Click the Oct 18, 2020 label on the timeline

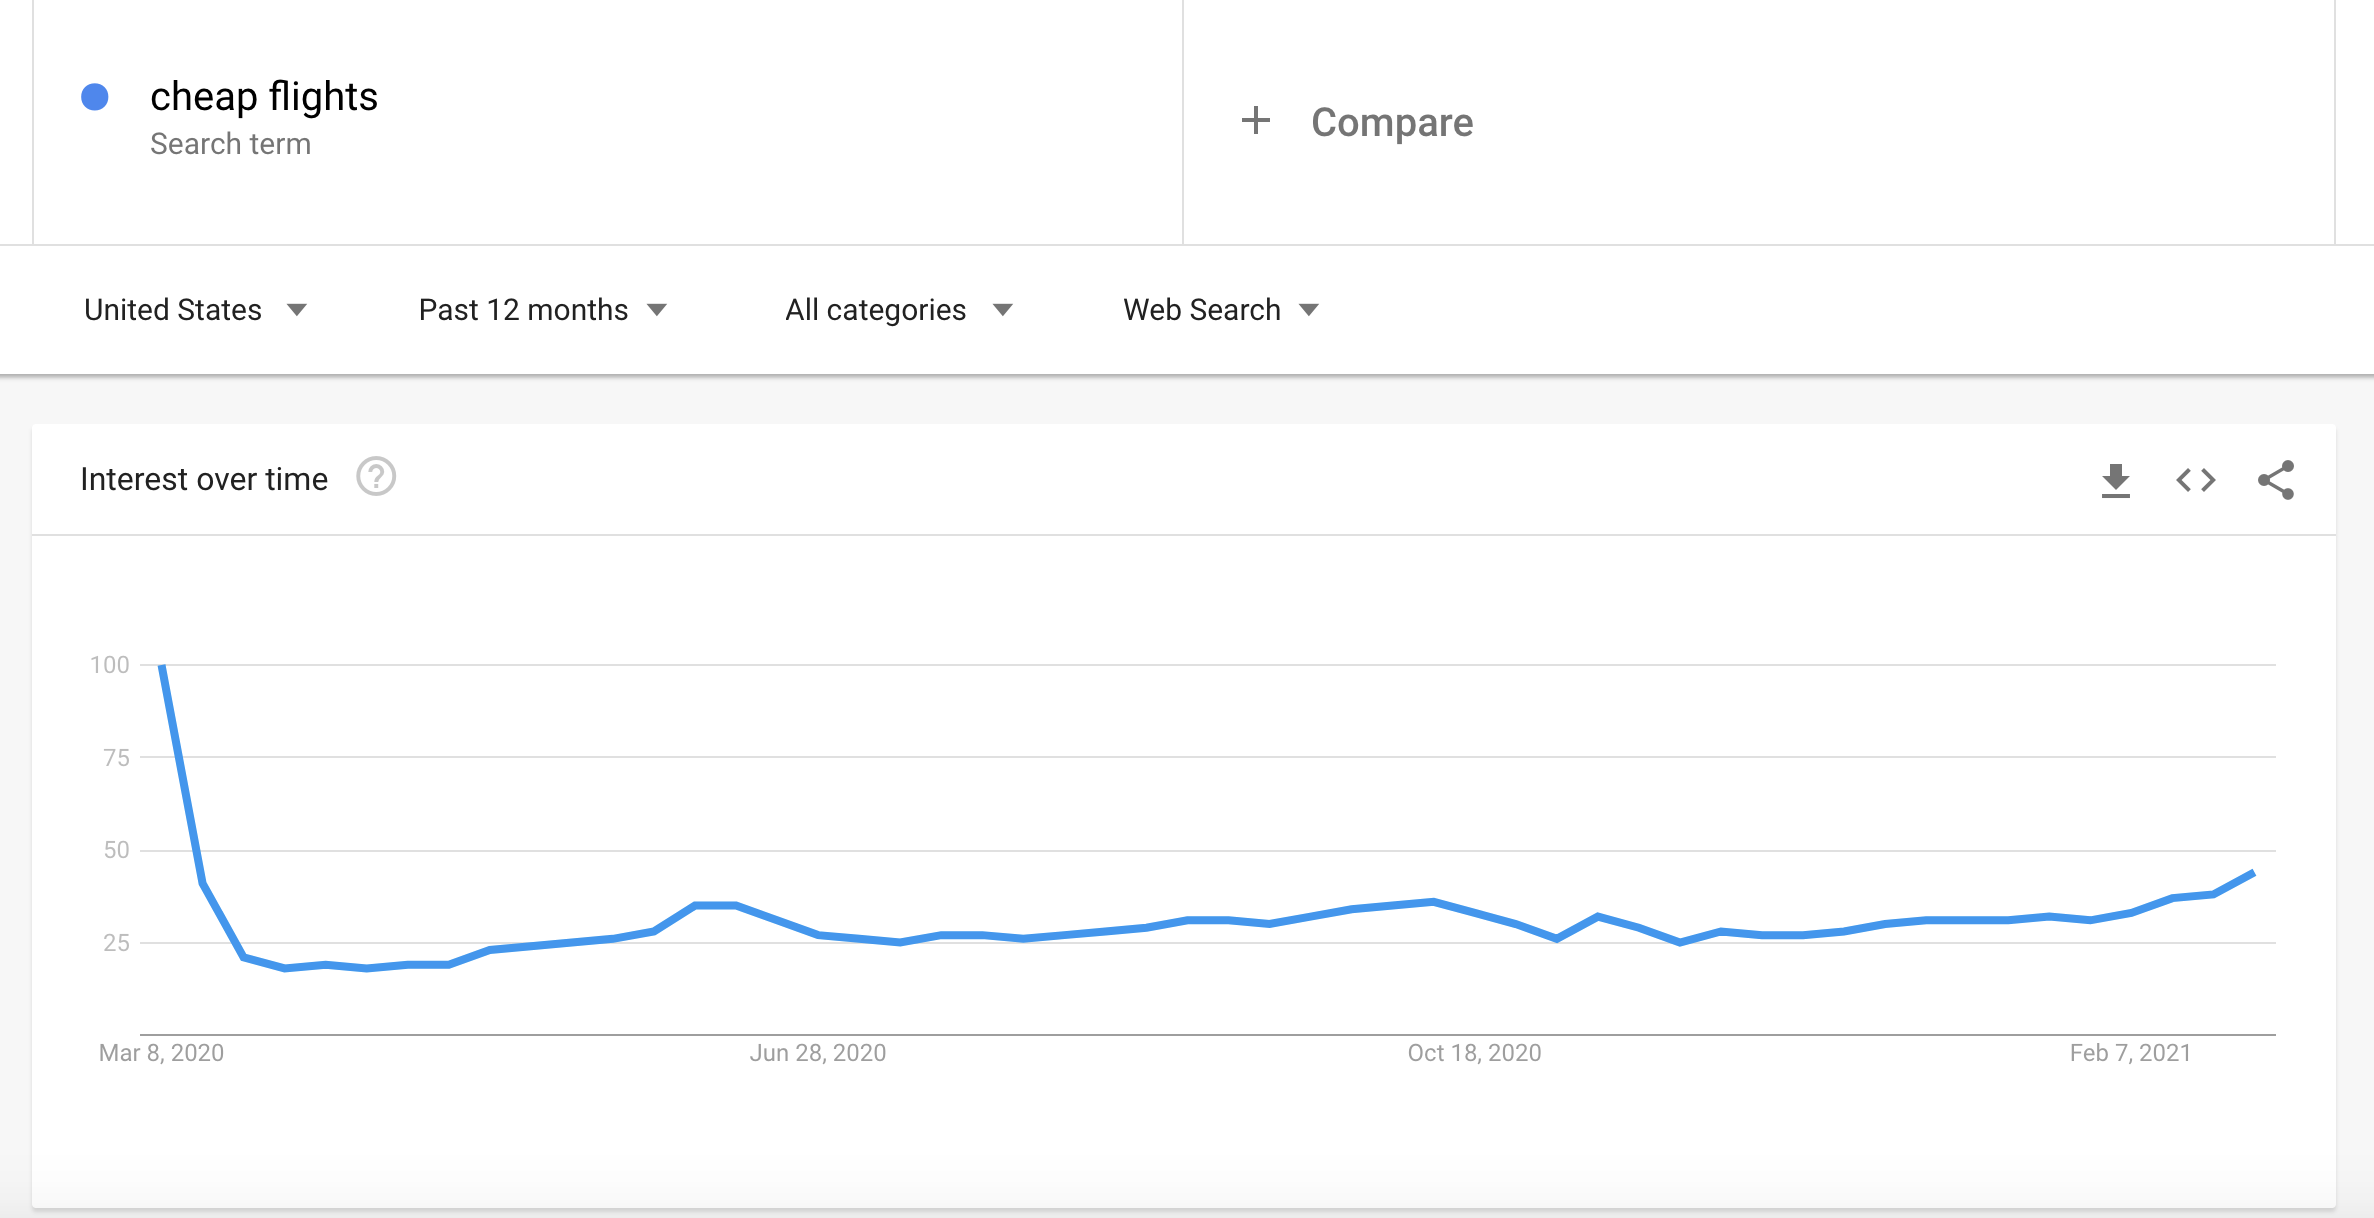[x=1473, y=1052]
